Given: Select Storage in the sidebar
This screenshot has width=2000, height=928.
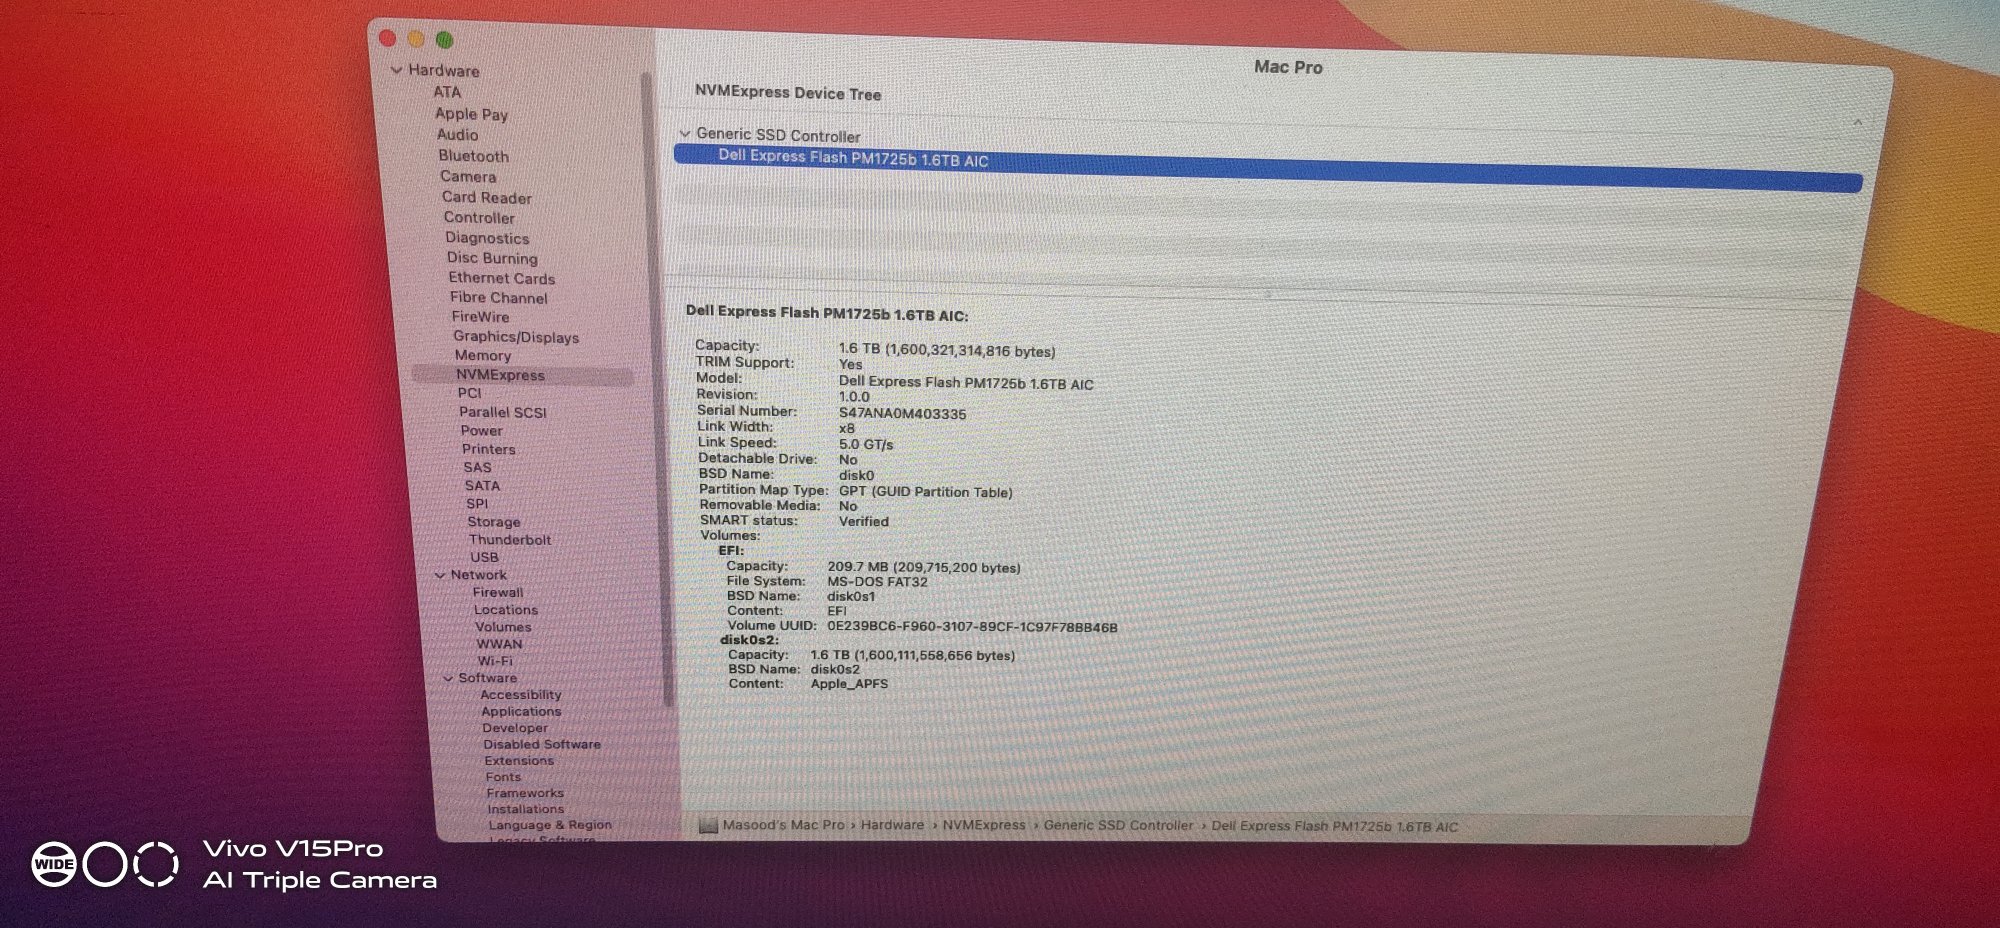Looking at the screenshot, I should 494,522.
